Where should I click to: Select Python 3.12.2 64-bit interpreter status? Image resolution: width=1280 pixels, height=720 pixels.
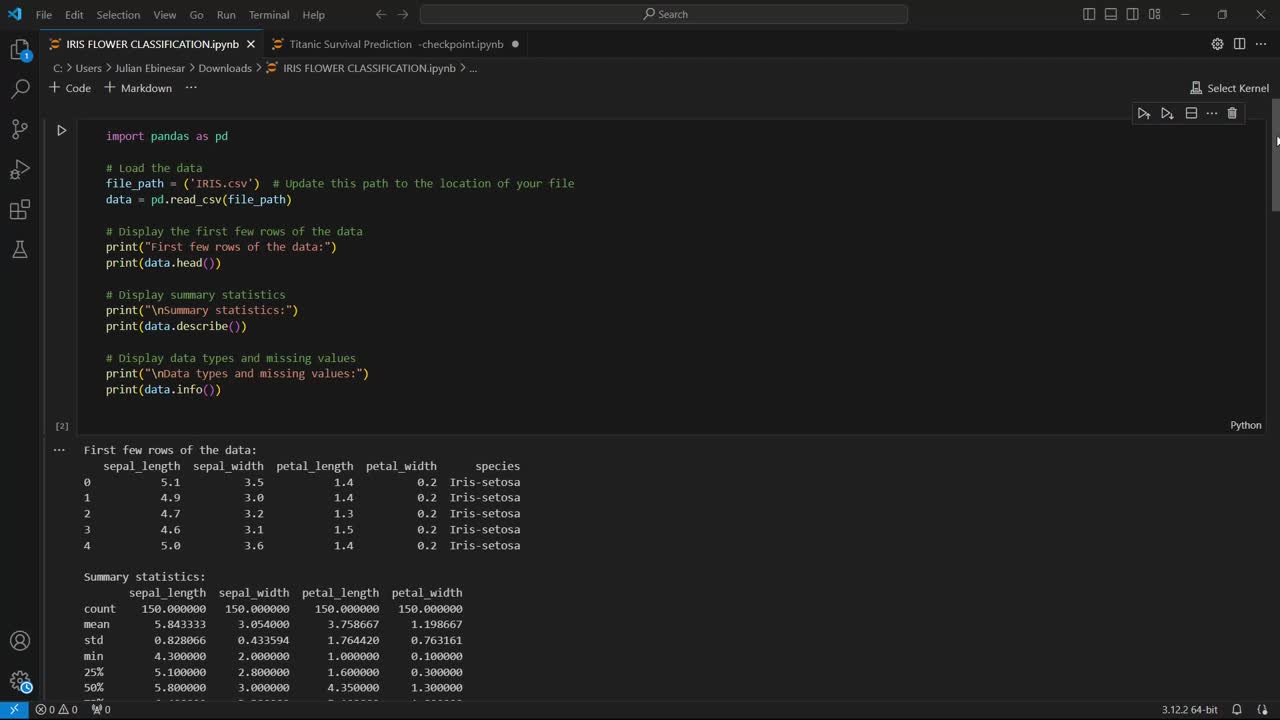pos(1190,709)
